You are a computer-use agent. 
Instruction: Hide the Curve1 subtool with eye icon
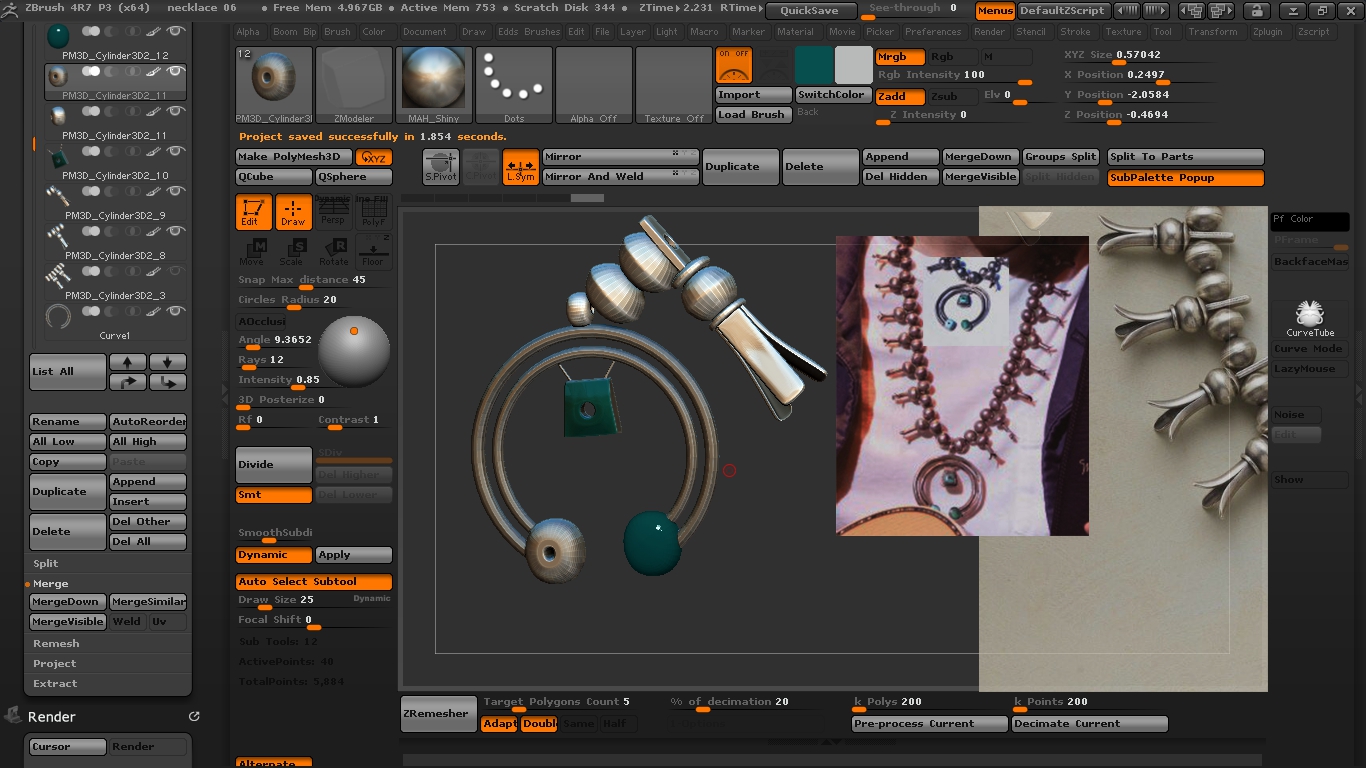175,311
